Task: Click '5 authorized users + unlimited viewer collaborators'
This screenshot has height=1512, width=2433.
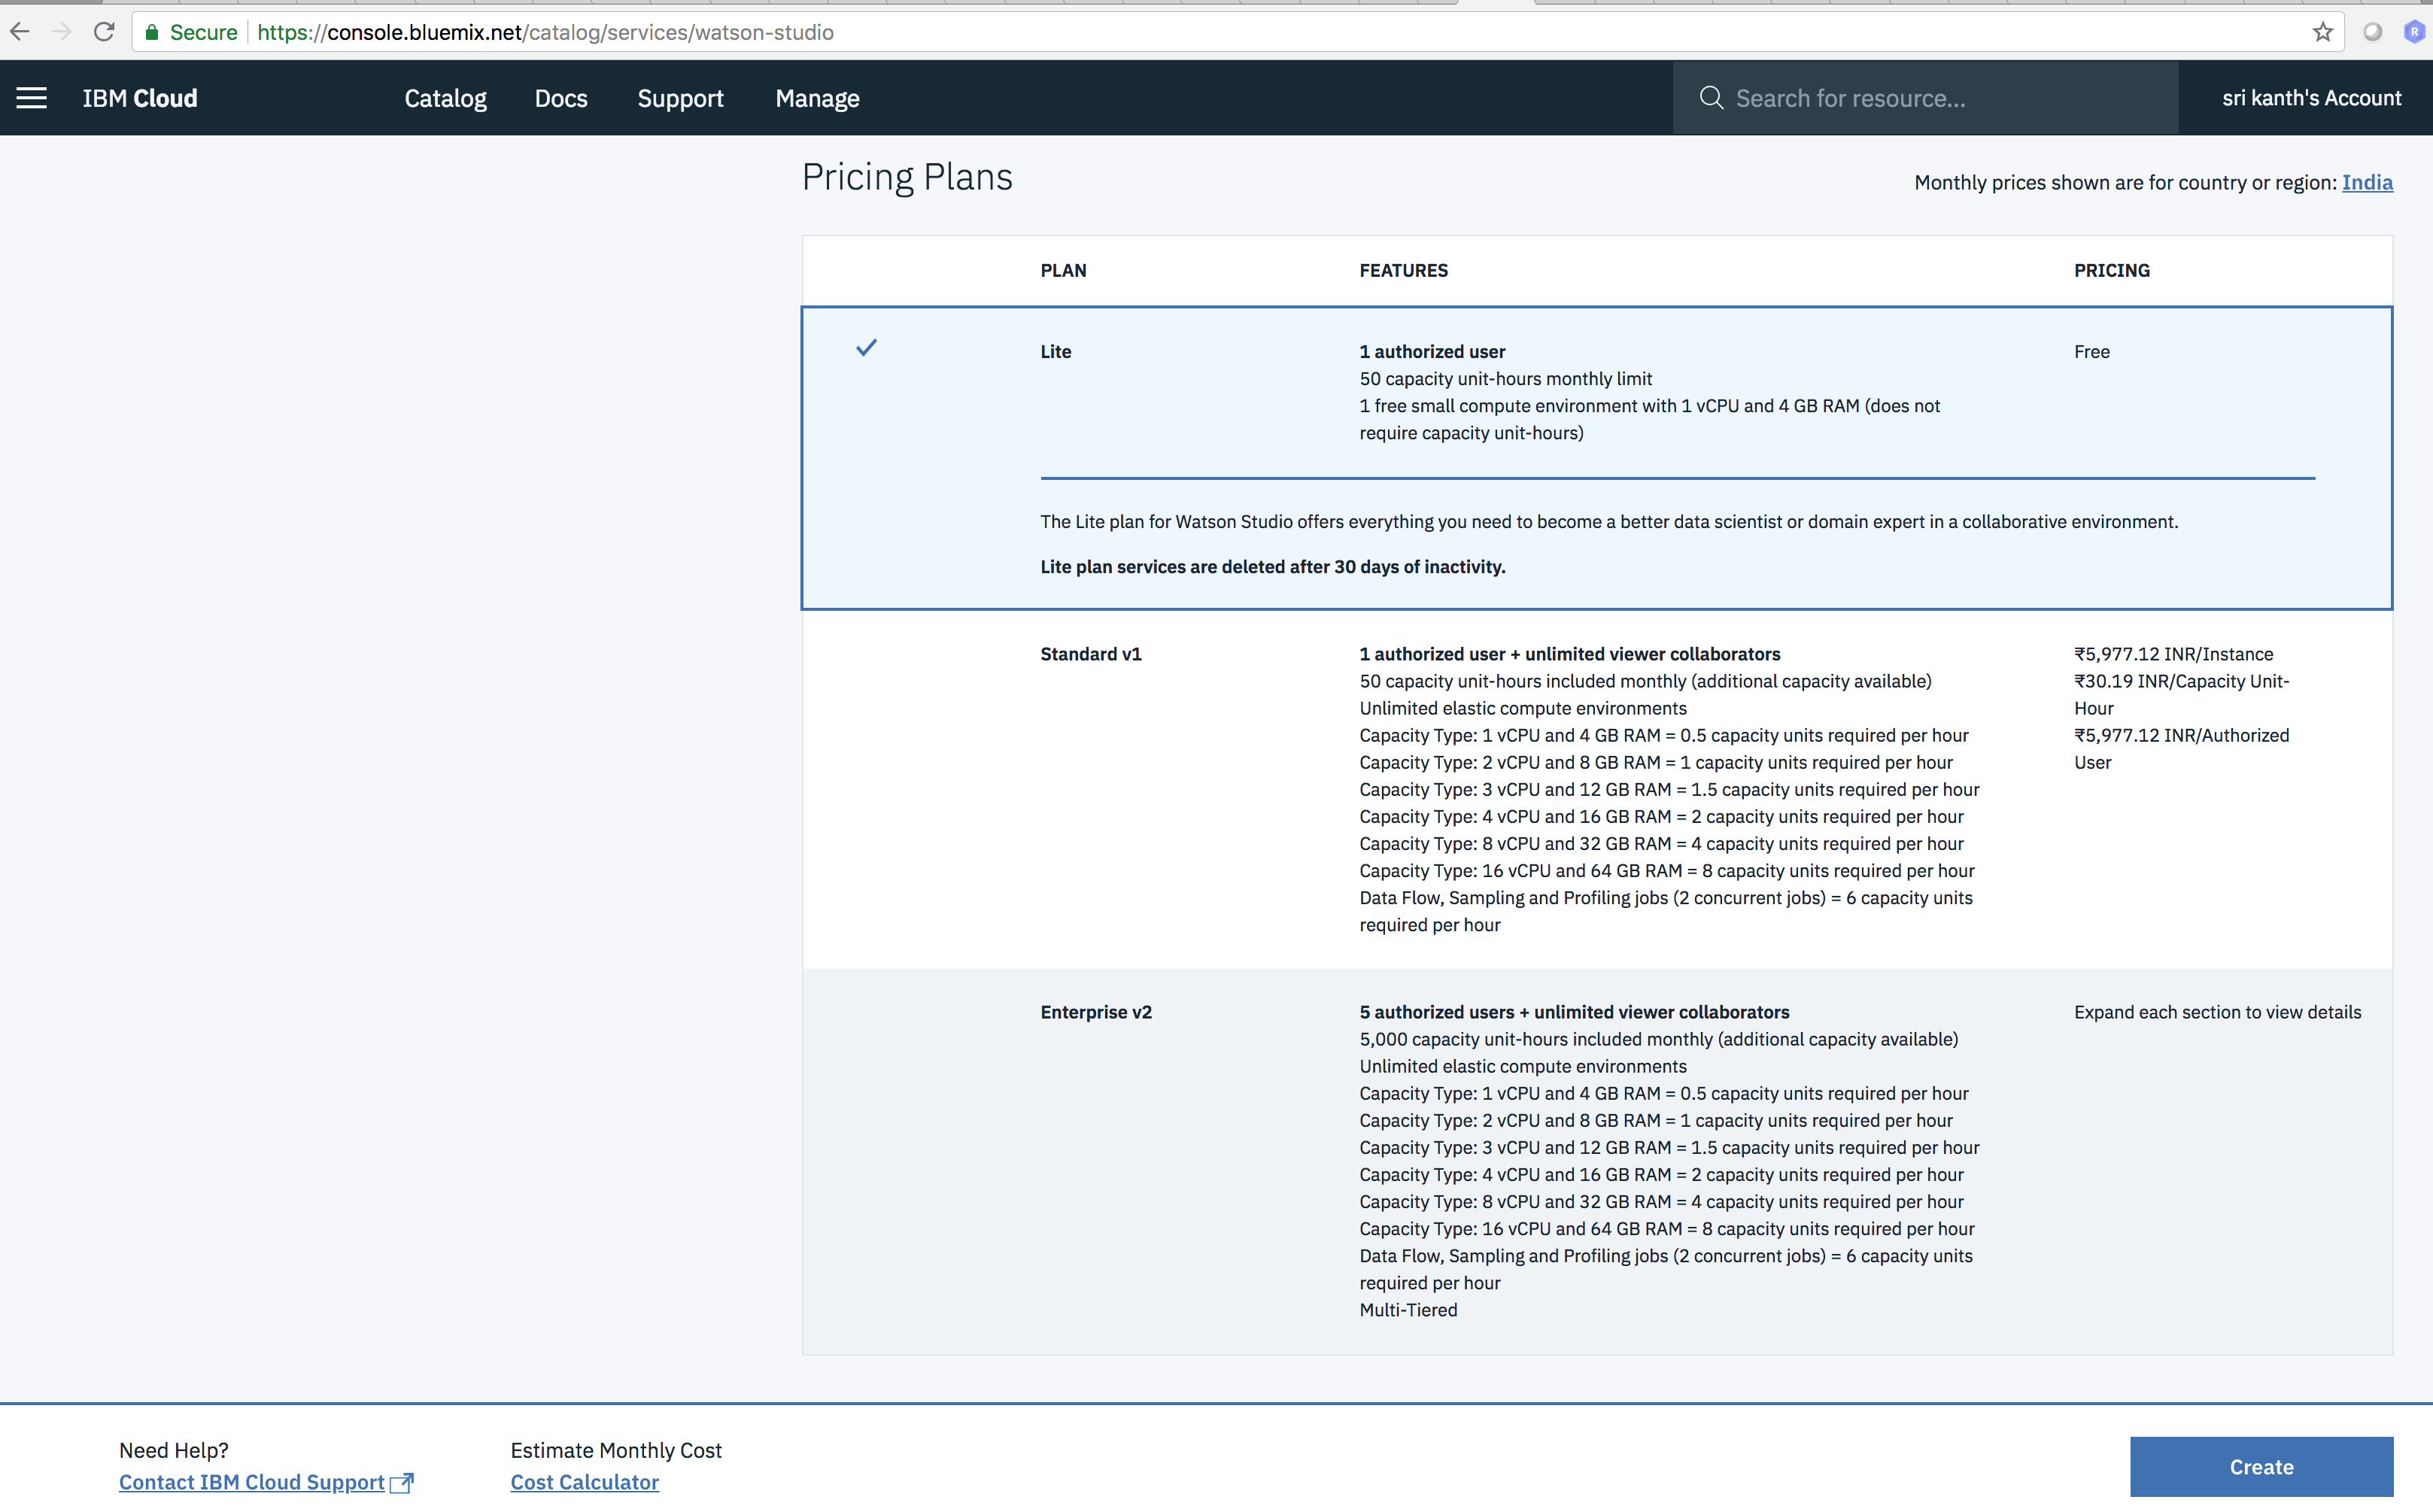Action: (1574, 1012)
